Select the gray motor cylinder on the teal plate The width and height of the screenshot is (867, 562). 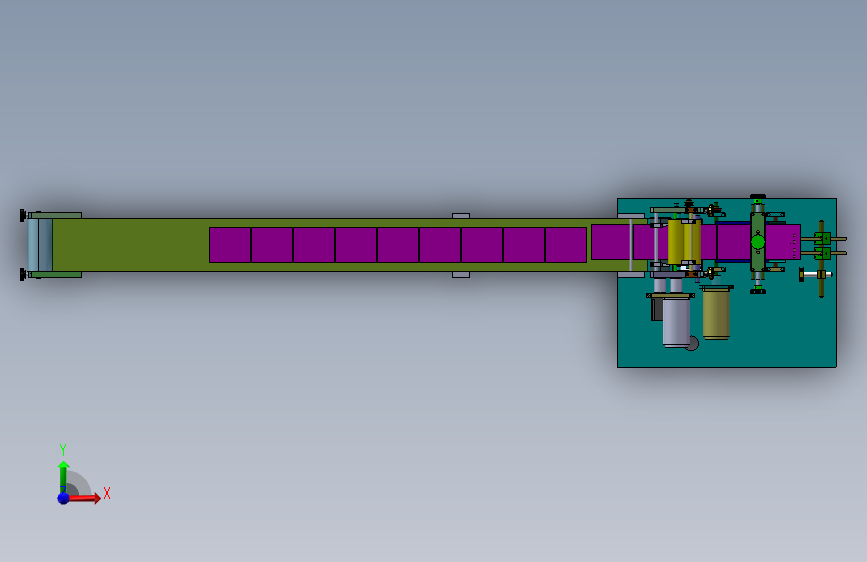(x=676, y=322)
